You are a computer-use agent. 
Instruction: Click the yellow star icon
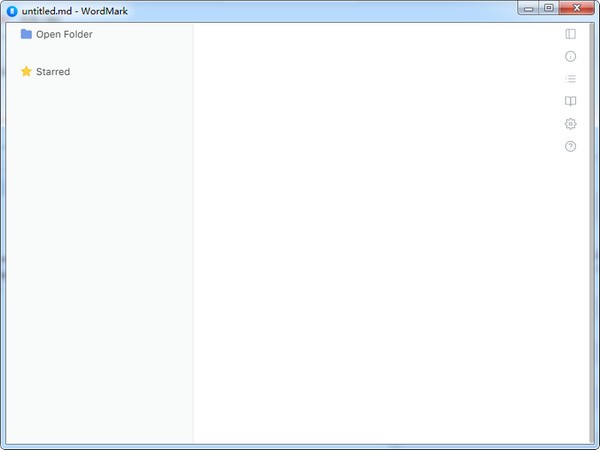(x=26, y=71)
